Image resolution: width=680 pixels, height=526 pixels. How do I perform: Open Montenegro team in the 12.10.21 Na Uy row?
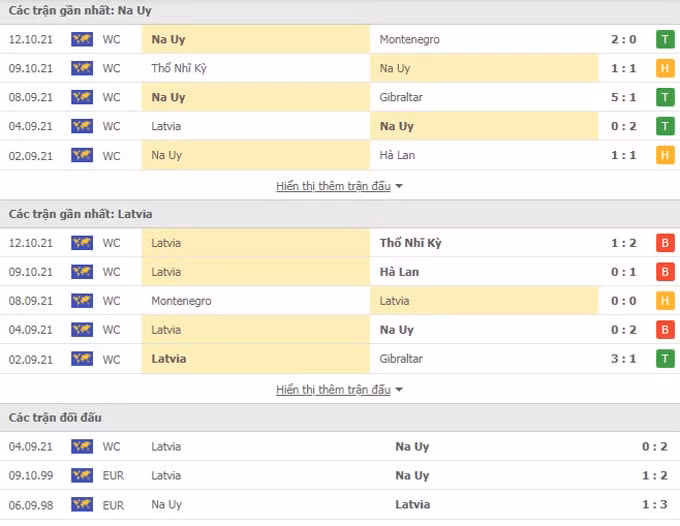(409, 39)
